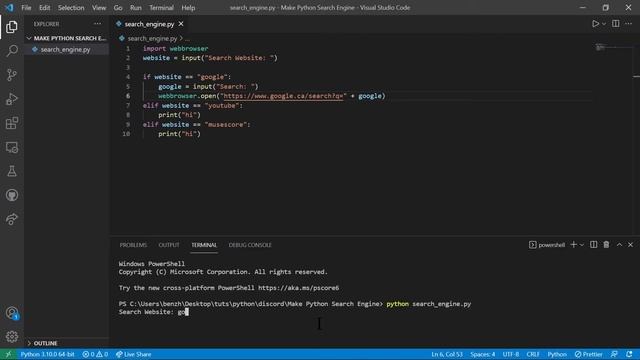Start Live Share from status bar
Screen dimensions: 640x360
(x=133, y=354)
